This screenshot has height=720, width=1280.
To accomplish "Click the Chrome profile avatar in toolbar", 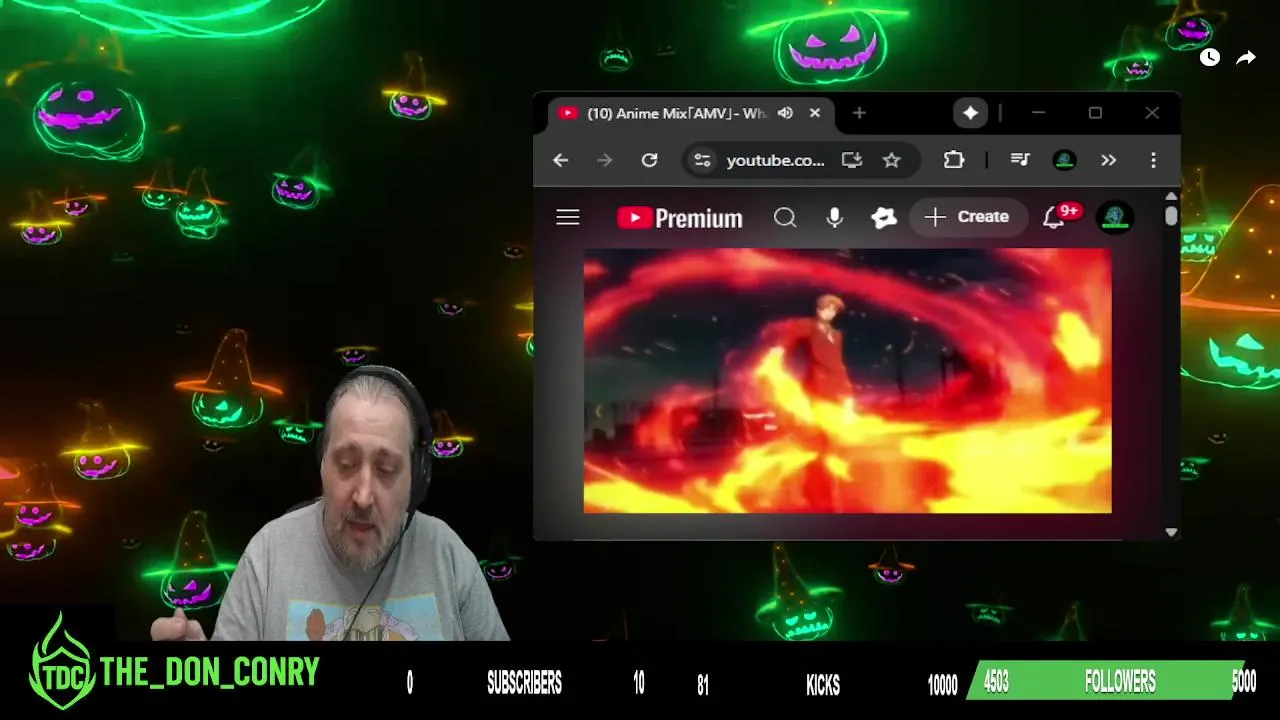I will [1065, 160].
